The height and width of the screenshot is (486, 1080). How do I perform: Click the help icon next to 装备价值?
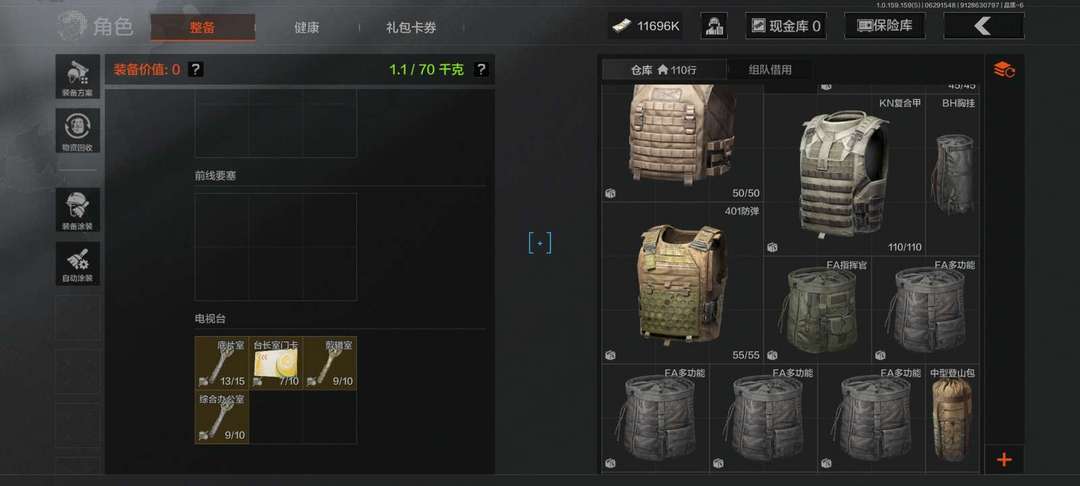click(196, 70)
